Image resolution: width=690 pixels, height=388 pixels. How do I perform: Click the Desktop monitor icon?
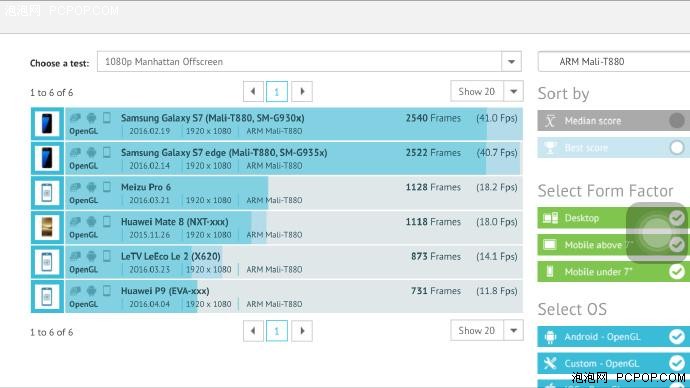point(550,218)
